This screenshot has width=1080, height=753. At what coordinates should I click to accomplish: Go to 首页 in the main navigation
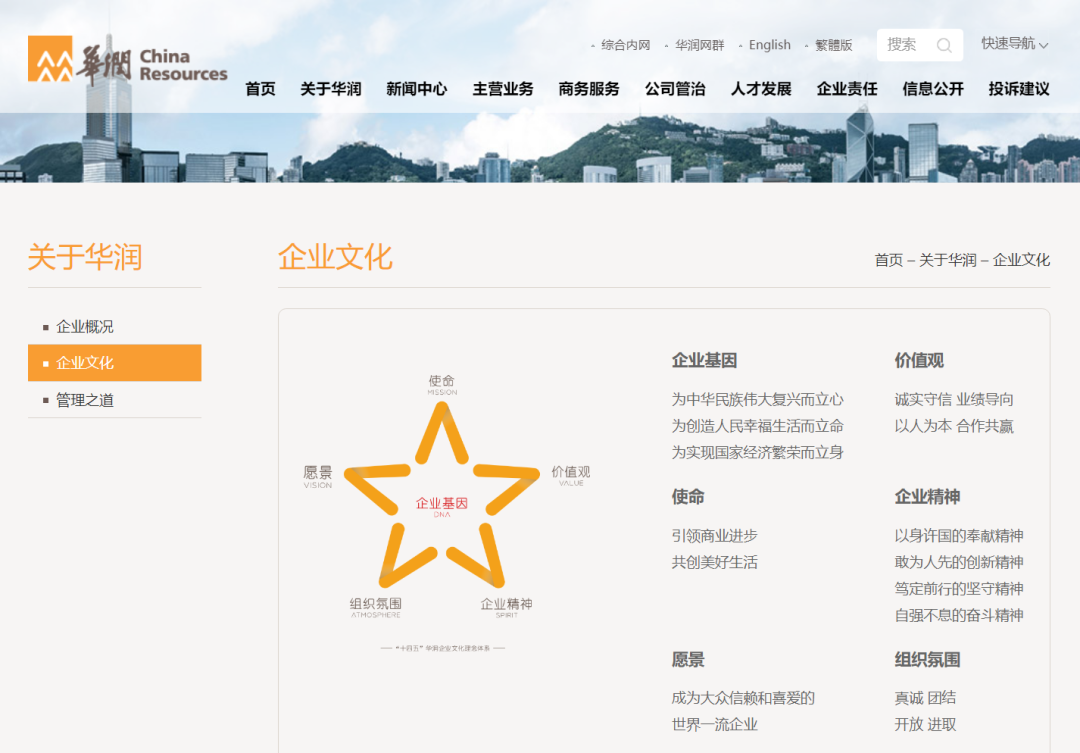(x=260, y=89)
